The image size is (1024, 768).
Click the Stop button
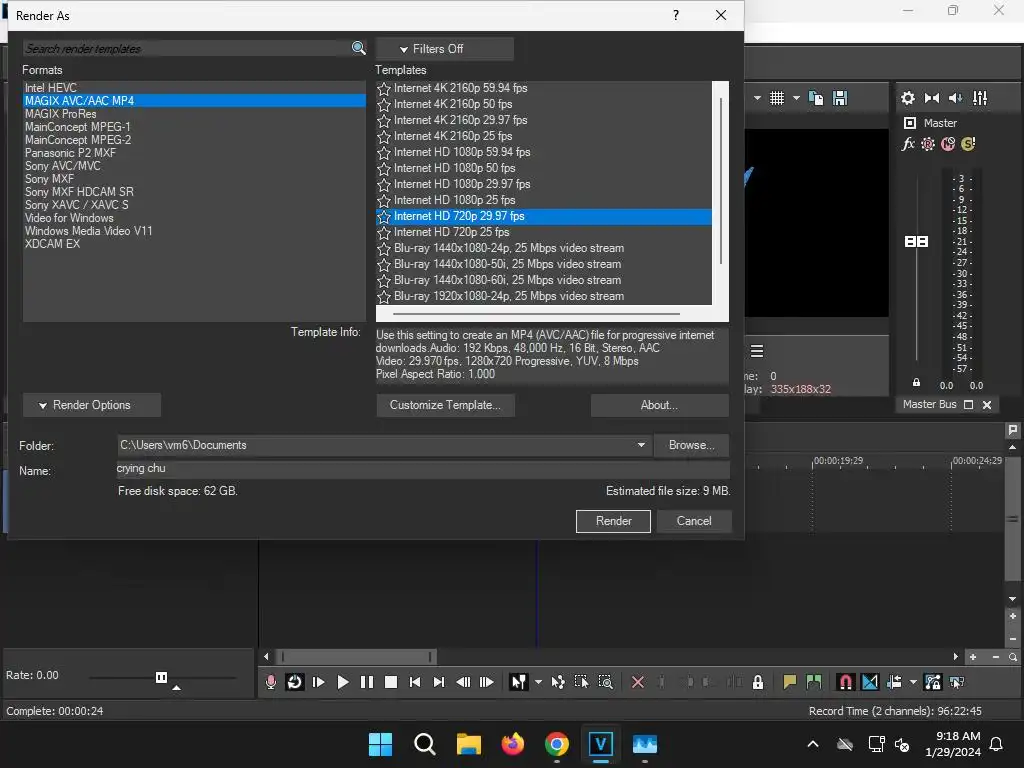click(x=391, y=682)
